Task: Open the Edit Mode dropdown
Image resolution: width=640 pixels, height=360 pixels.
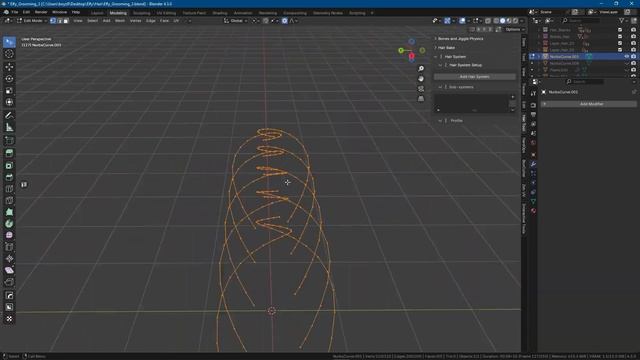Action: click(x=31, y=21)
